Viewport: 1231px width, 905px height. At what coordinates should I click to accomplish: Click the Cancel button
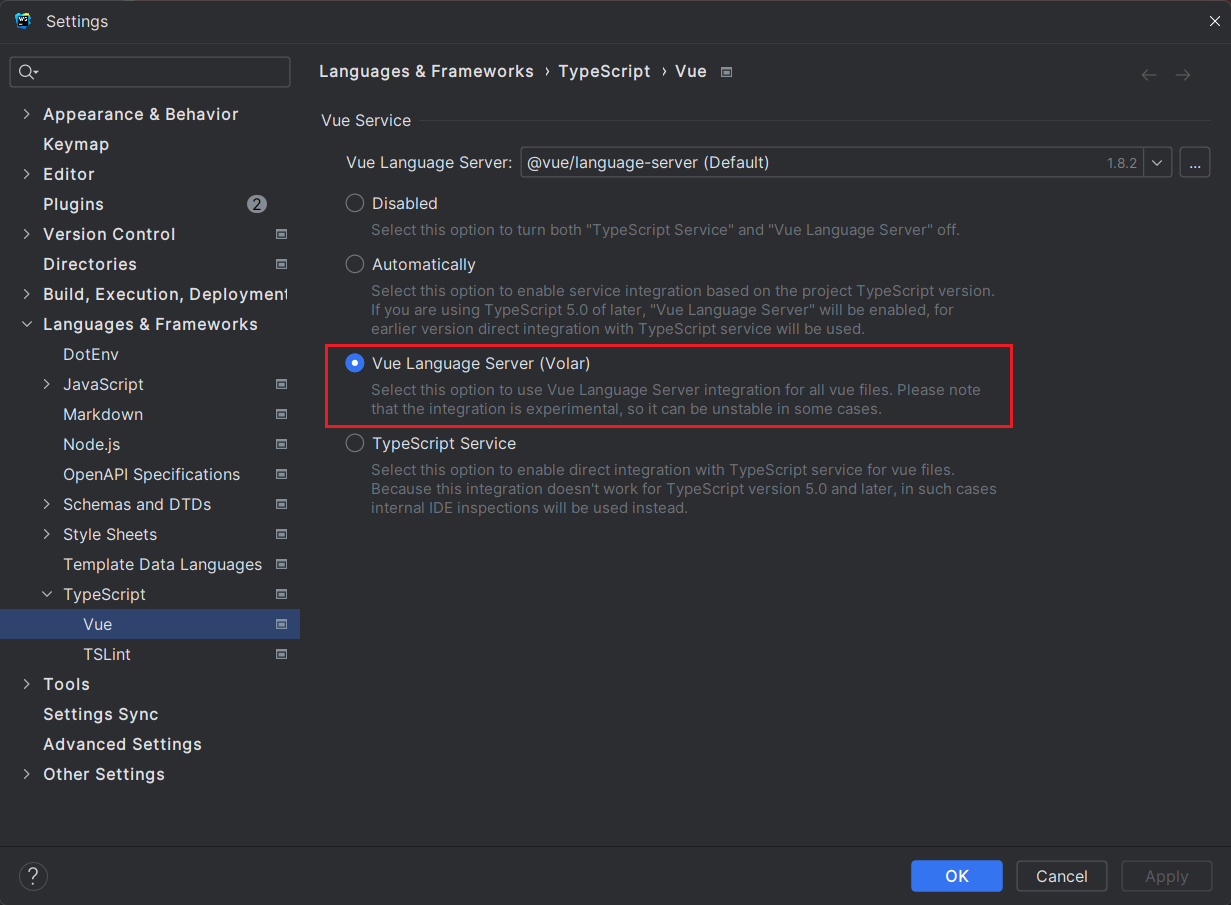pos(1062,876)
